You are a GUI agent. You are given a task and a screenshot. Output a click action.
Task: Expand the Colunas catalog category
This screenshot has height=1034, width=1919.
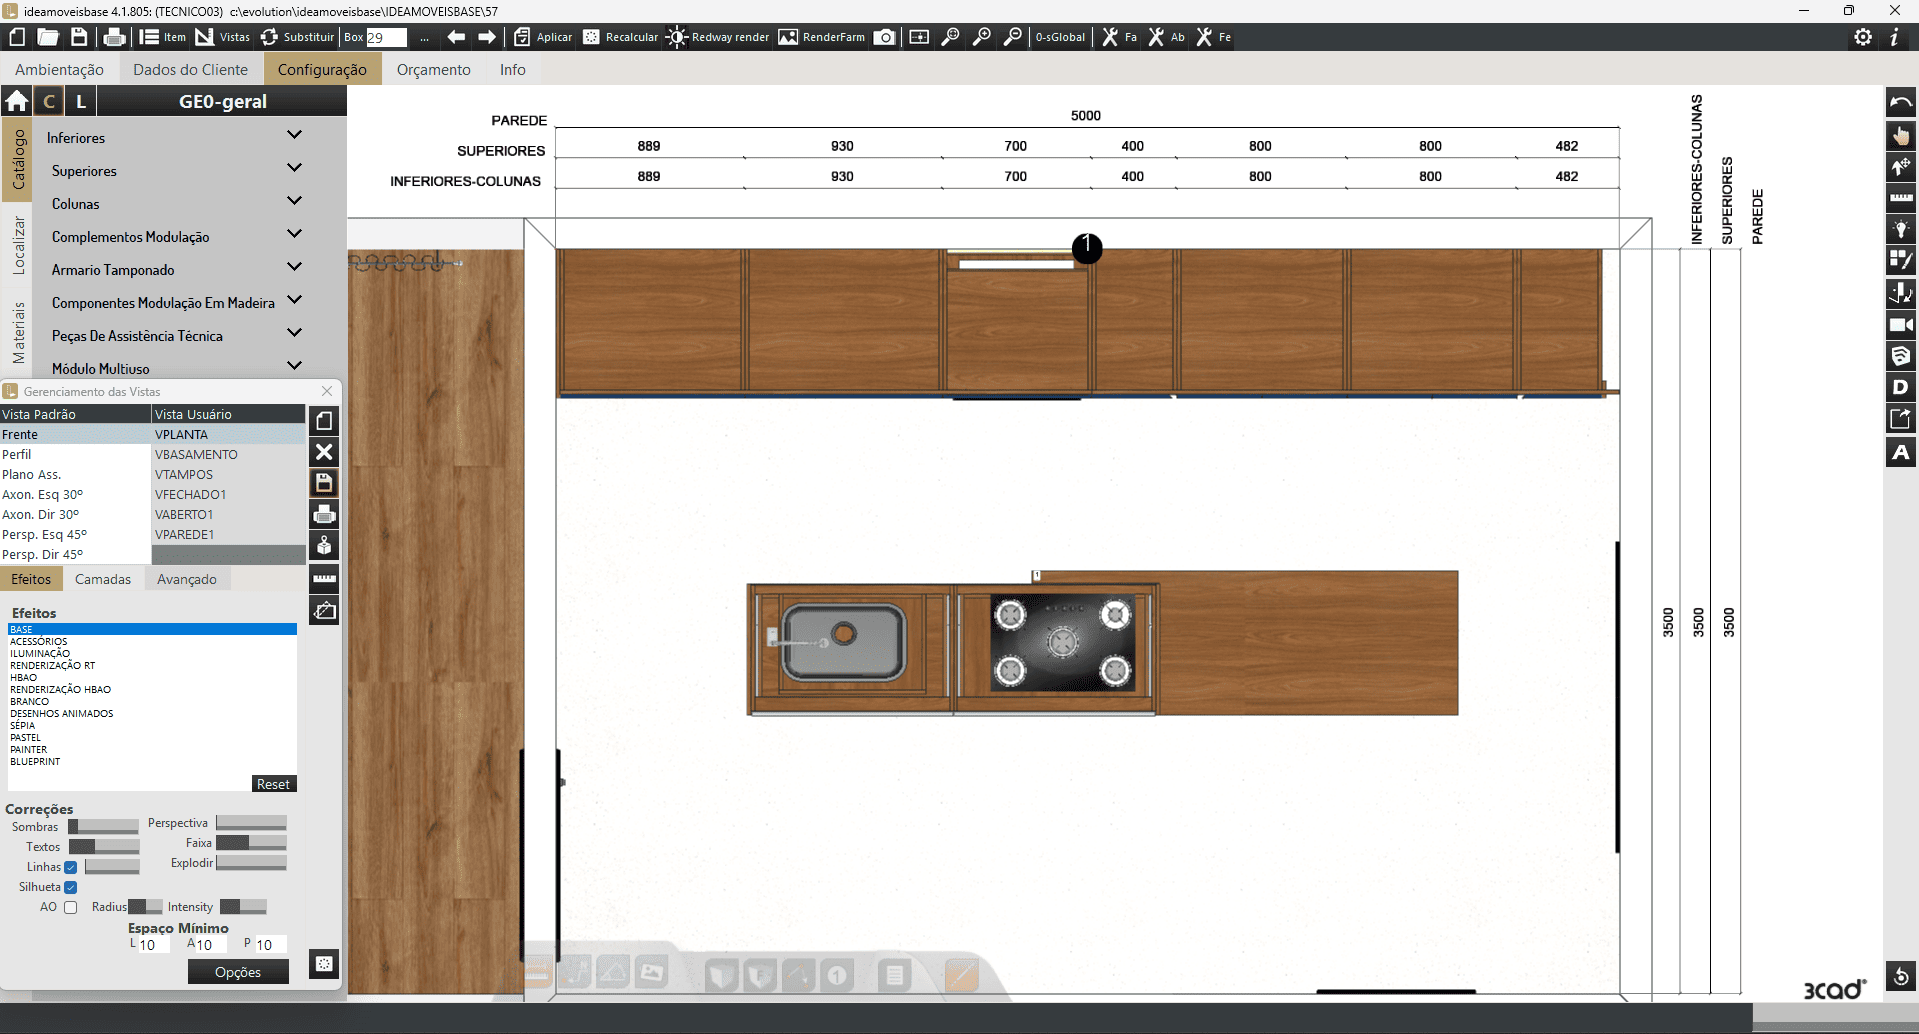tap(294, 201)
